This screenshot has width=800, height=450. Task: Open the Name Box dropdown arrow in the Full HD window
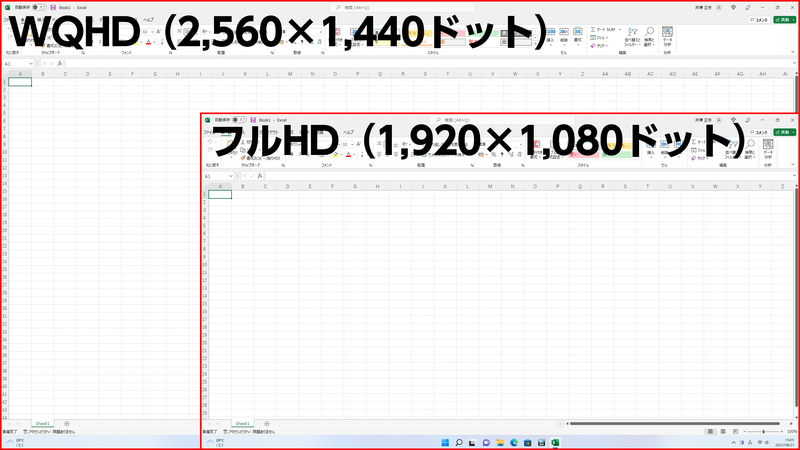[231, 176]
